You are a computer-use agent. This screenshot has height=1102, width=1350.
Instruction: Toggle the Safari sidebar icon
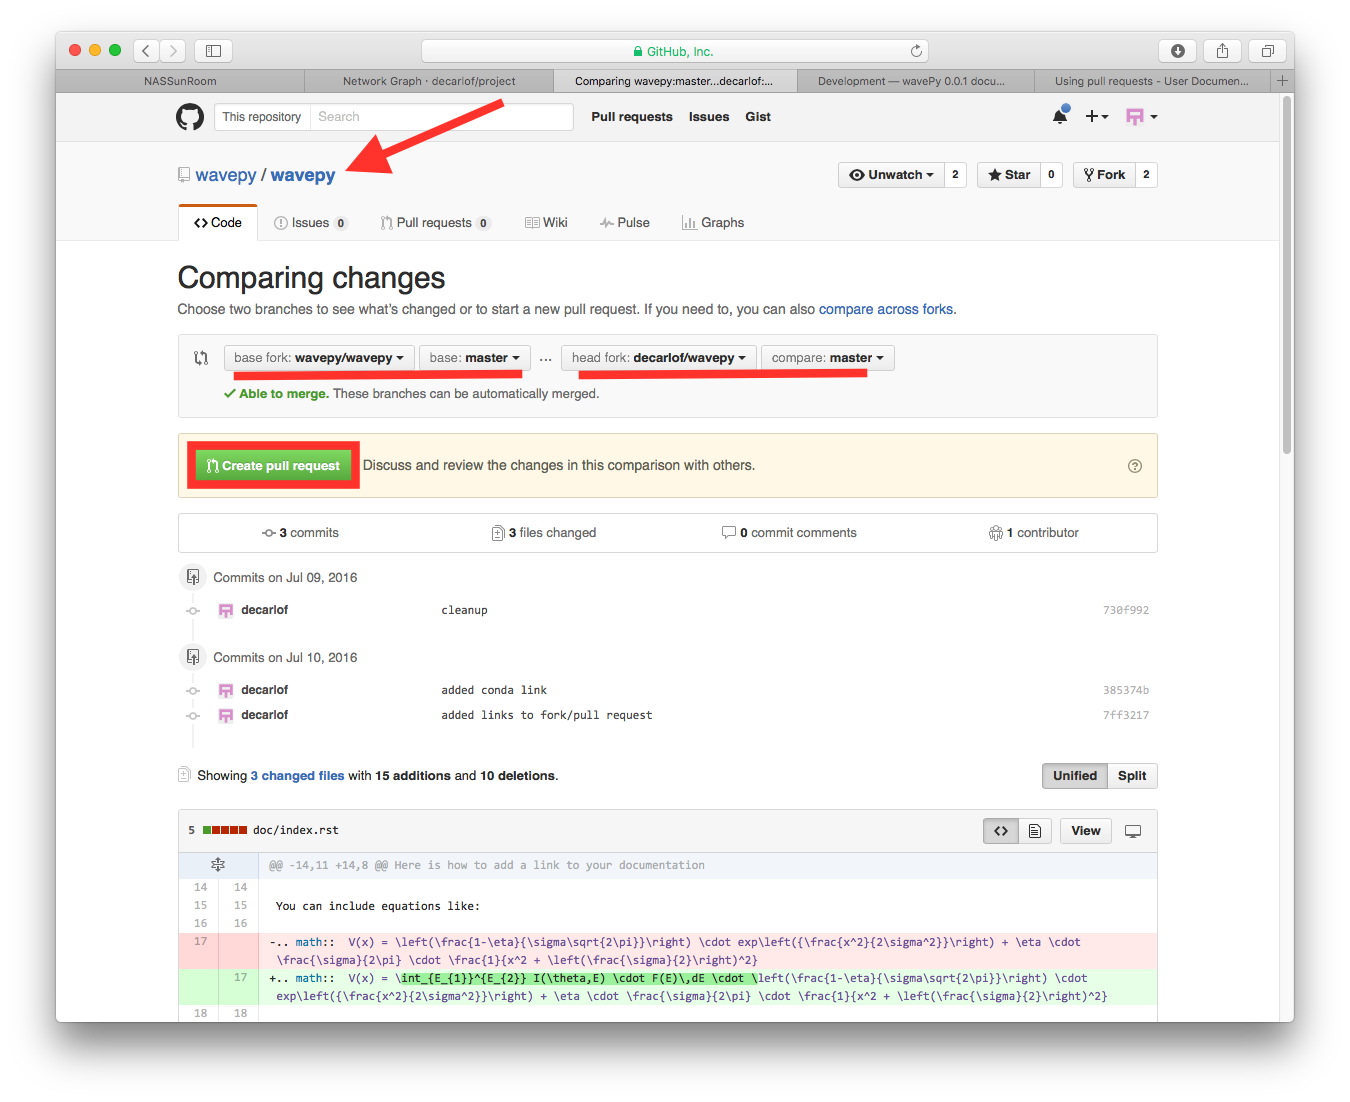213,50
